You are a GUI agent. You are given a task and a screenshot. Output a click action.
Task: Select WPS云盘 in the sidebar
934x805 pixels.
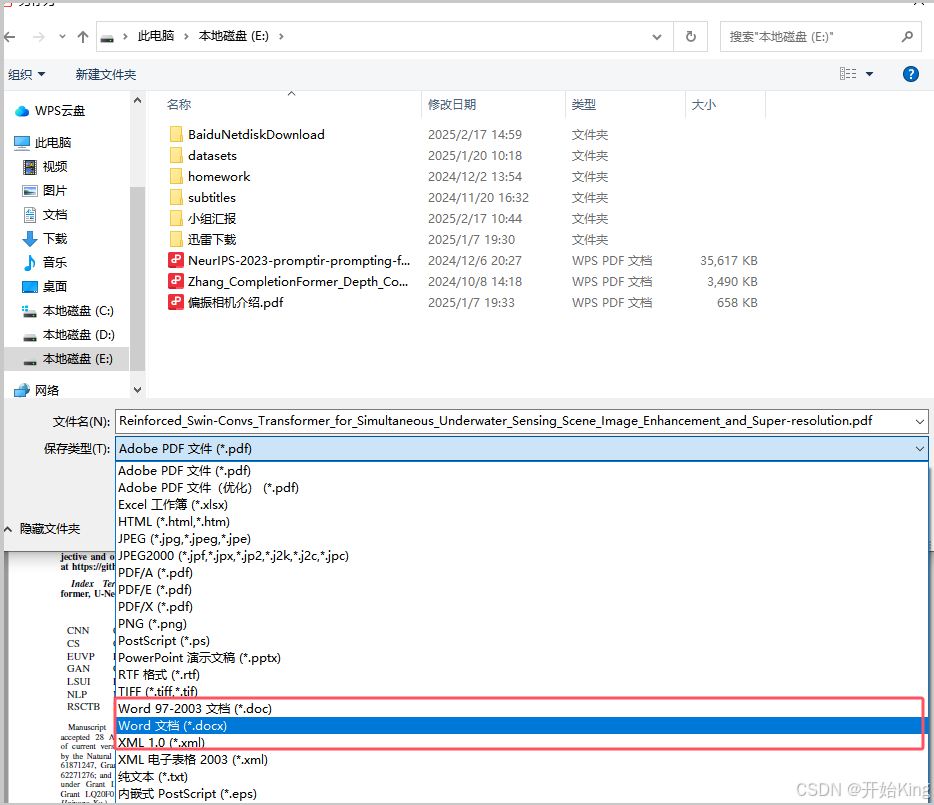click(x=50, y=111)
